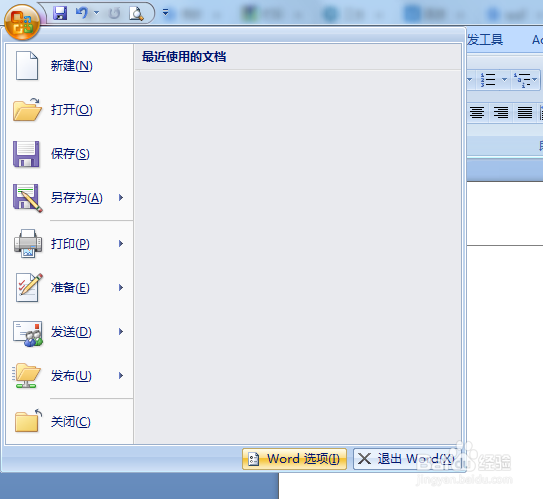The height and width of the screenshot is (499, 543).
Task: Open the Undo history dropdown arrow
Action: 97,13
